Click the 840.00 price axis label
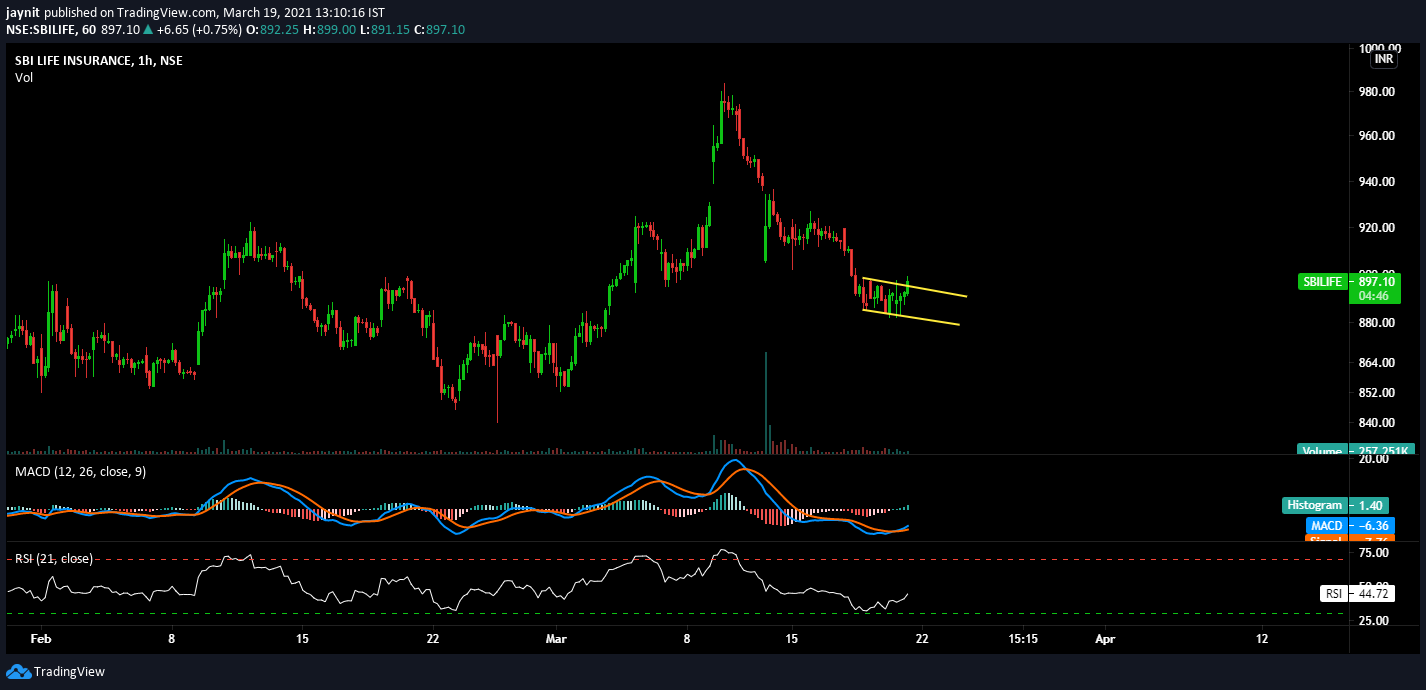Screen dimensions: 1426x690 (x=1376, y=423)
